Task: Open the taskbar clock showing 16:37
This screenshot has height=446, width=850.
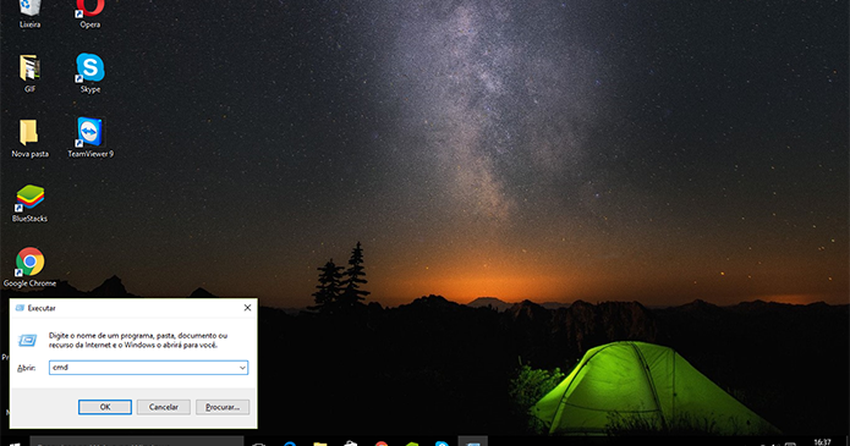Action: click(822, 442)
